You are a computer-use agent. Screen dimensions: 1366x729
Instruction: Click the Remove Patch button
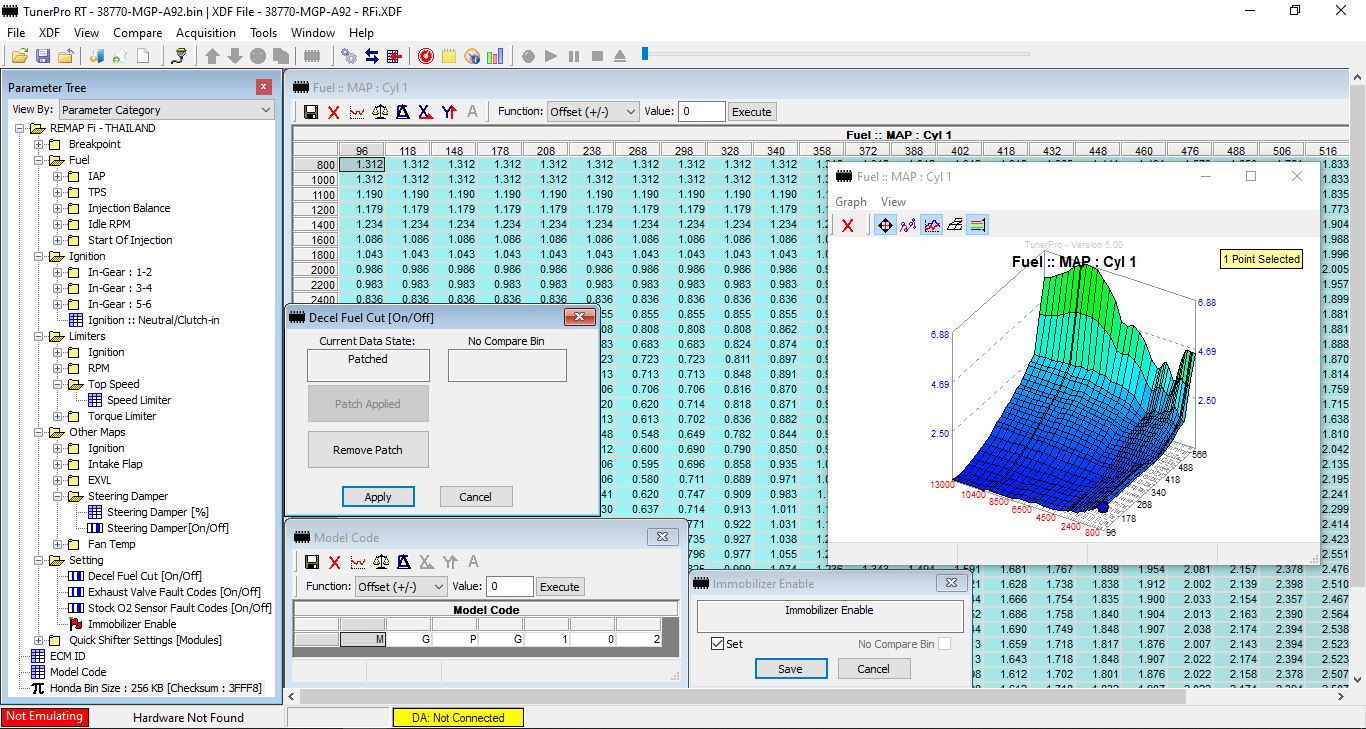(367, 450)
